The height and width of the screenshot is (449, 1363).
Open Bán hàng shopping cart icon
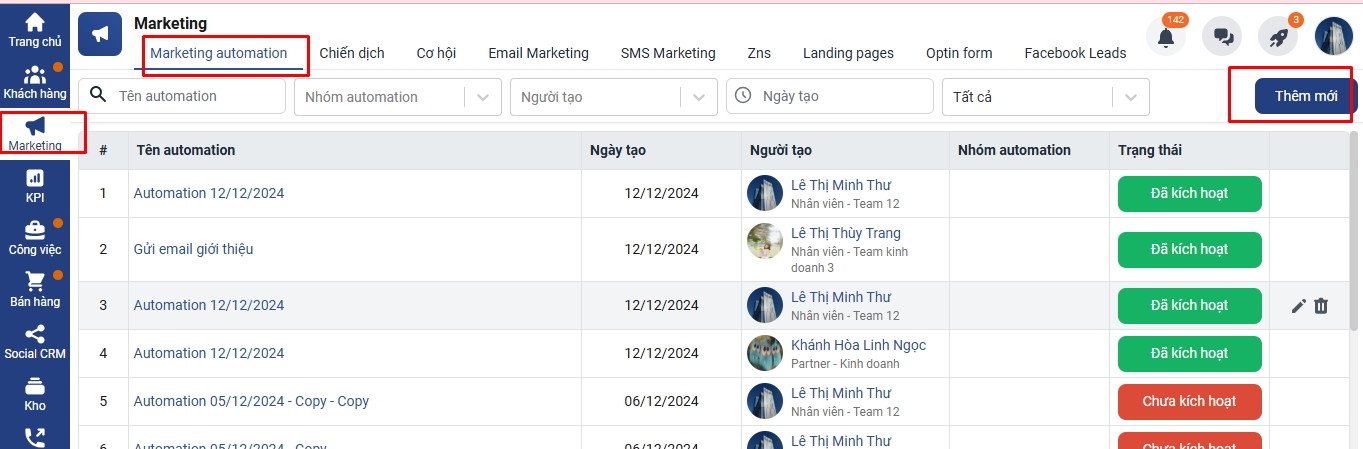(x=34, y=282)
